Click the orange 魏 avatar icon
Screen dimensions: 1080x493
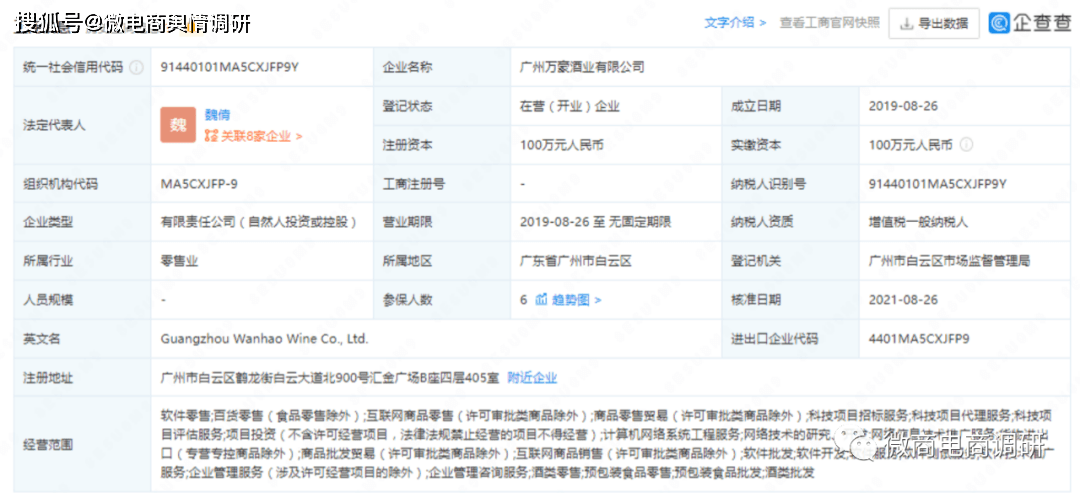click(178, 125)
